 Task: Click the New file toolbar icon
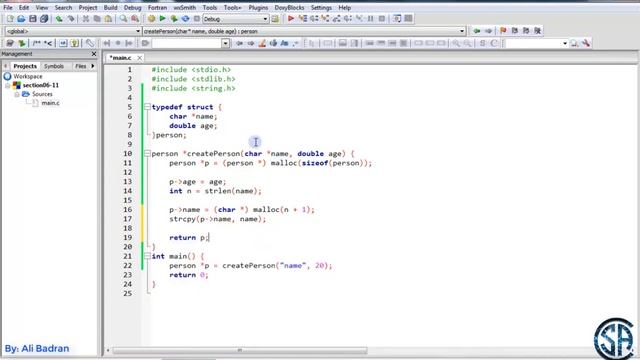tap(10, 19)
